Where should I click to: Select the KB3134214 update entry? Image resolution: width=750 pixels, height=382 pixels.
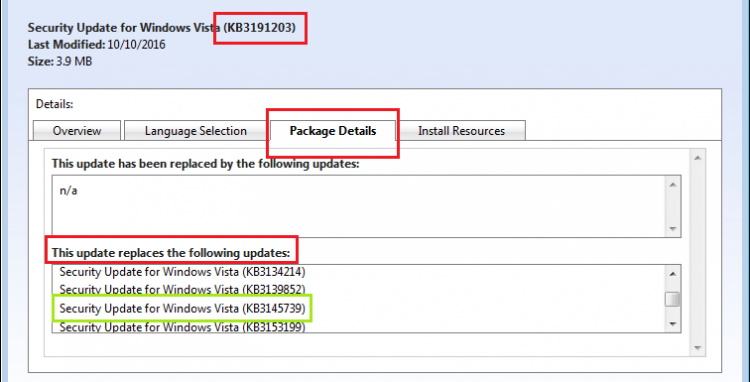click(182, 272)
